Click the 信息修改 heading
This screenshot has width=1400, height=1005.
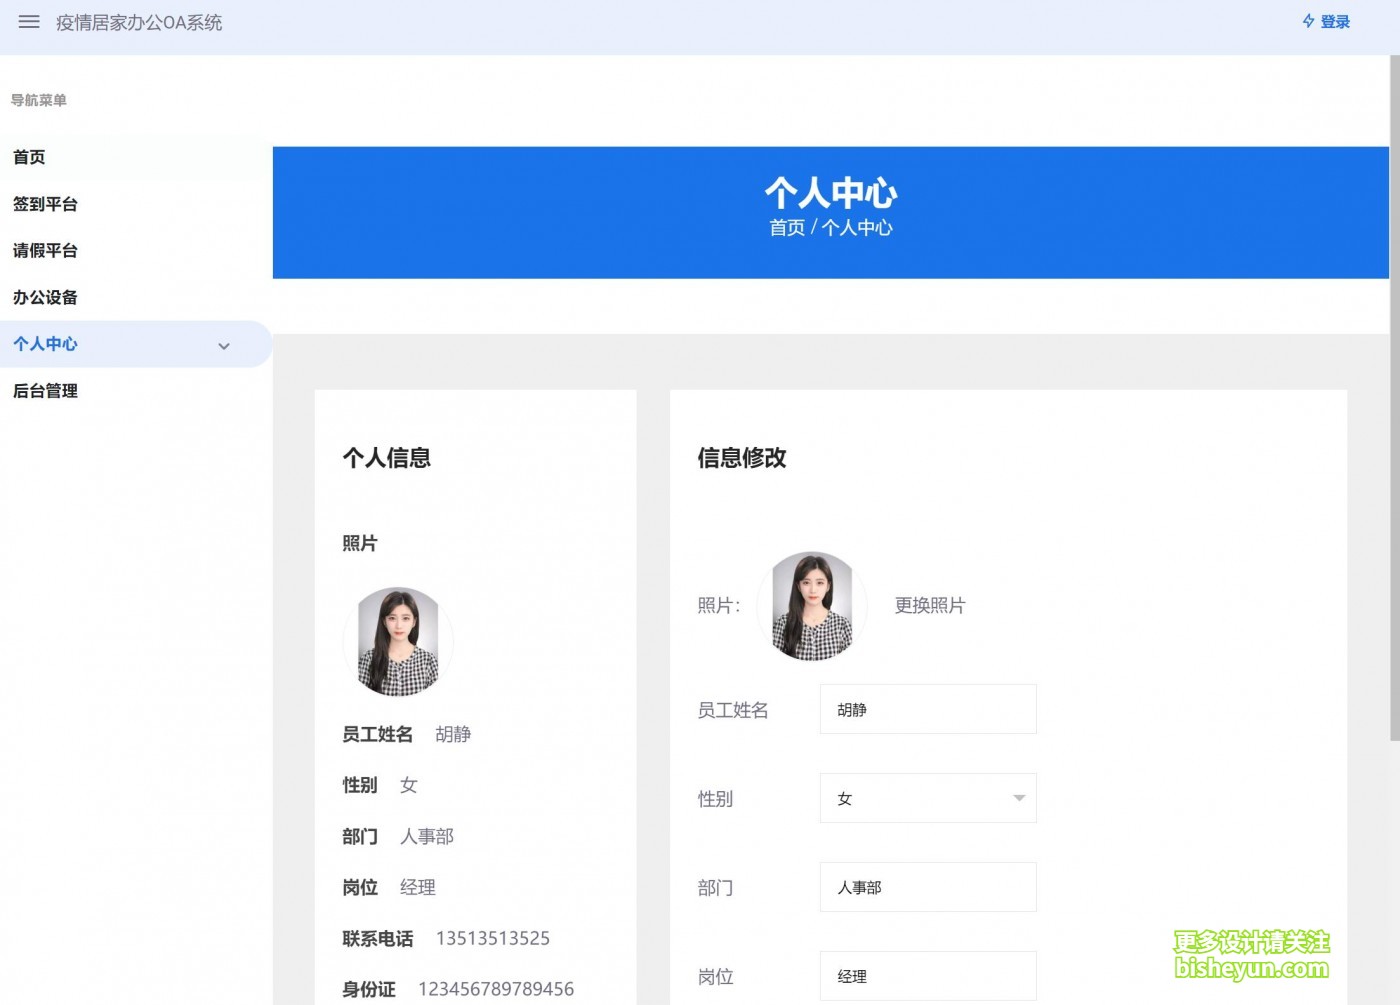pyautogui.click(x=742, y=458)
